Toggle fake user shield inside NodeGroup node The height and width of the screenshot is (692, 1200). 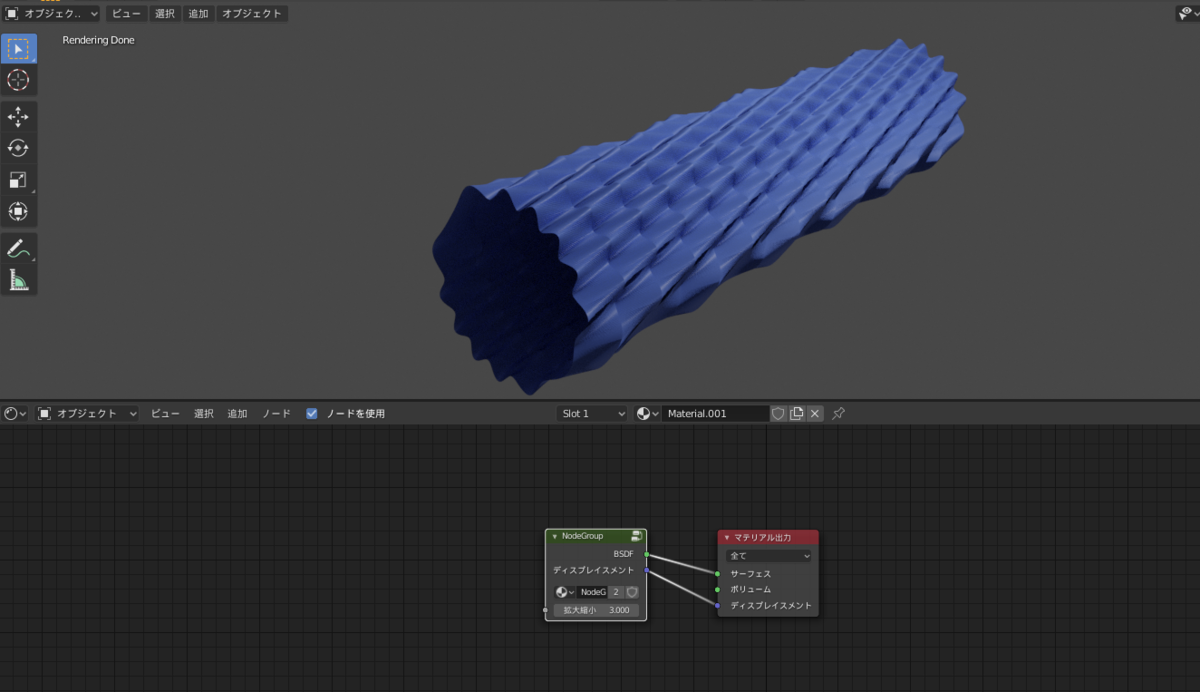632,592
